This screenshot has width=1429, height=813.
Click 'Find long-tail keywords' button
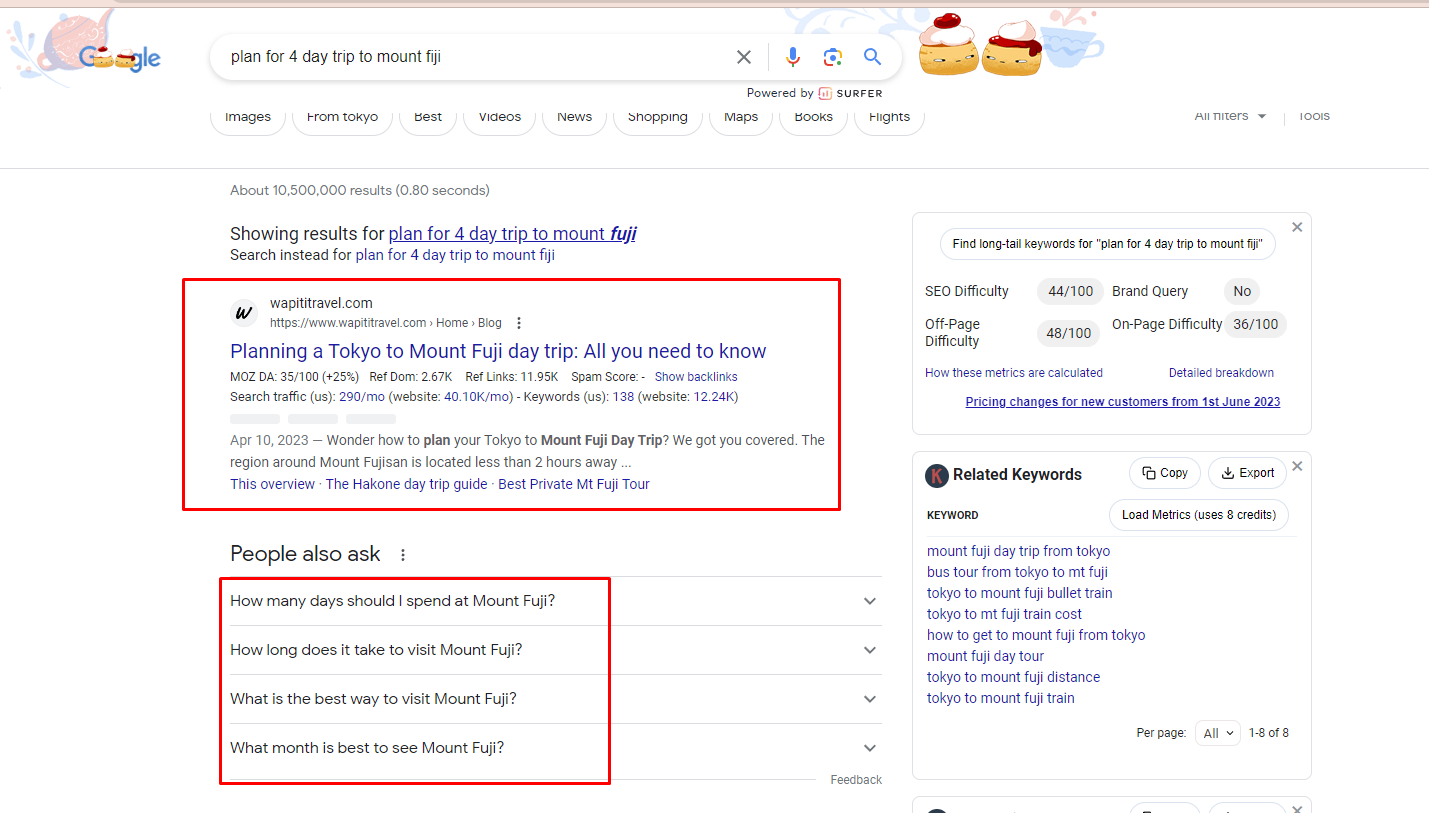(1107, 244)
